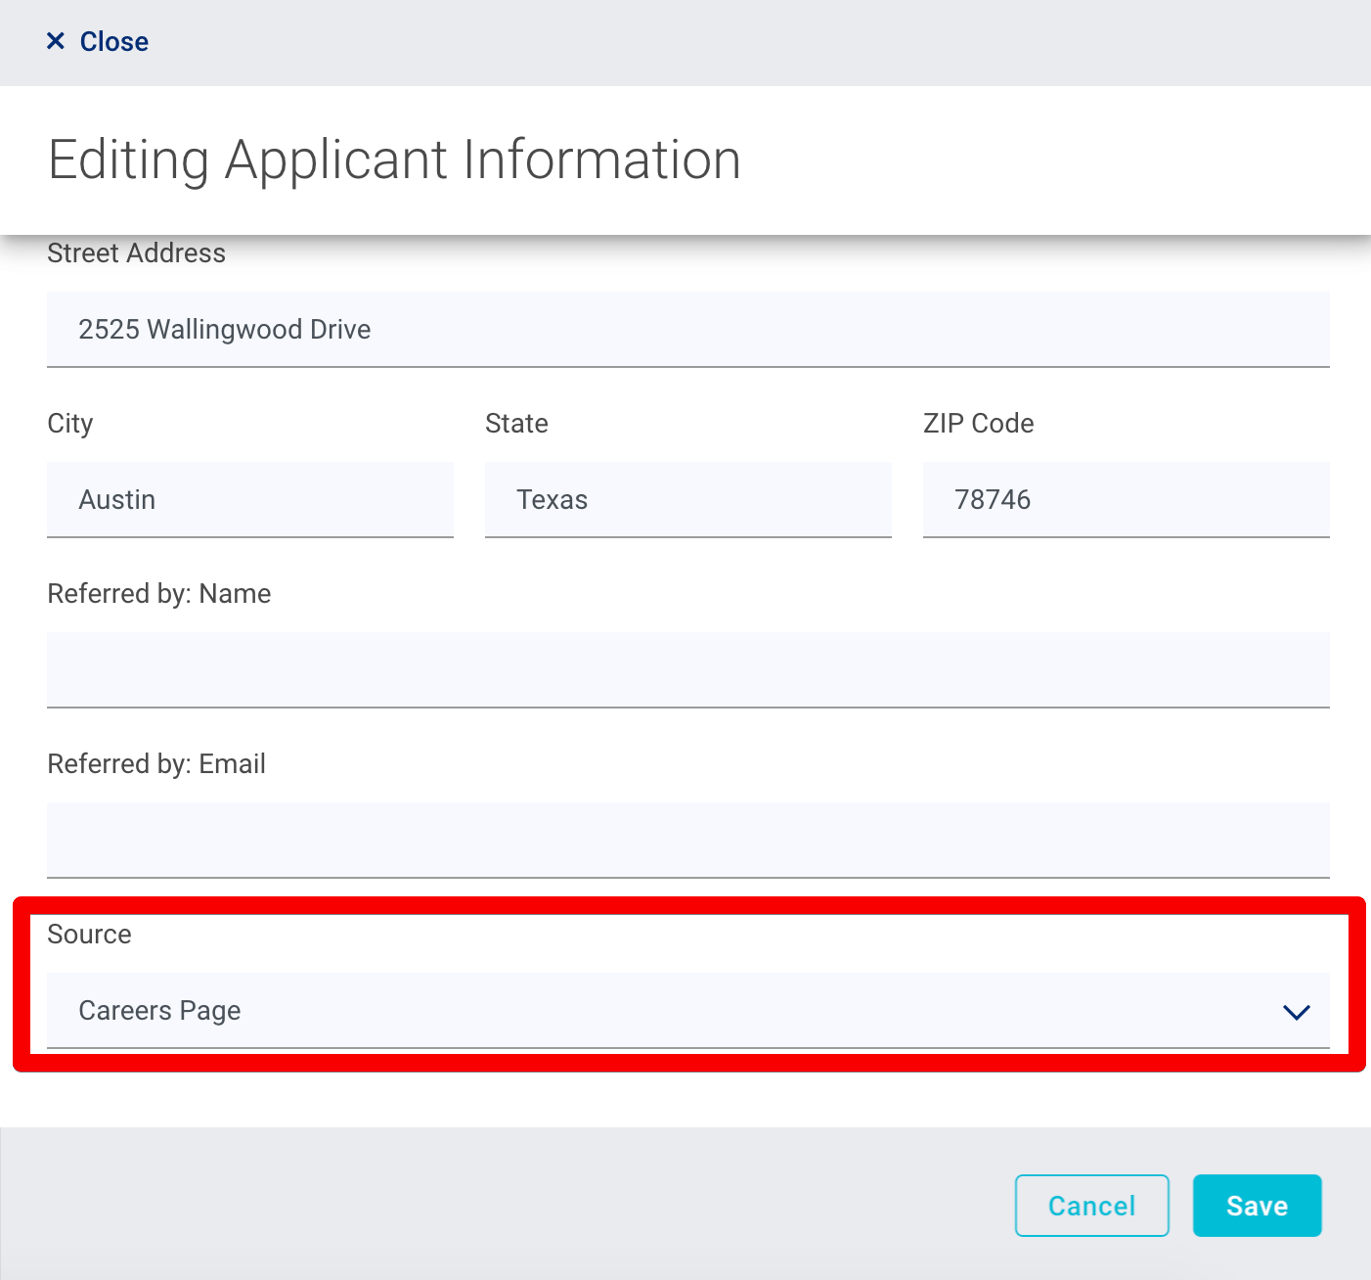The width and height of the screenshot is (1371, 1280).
Task: Click the Street Address input field
Action: [x=687, y=330]
